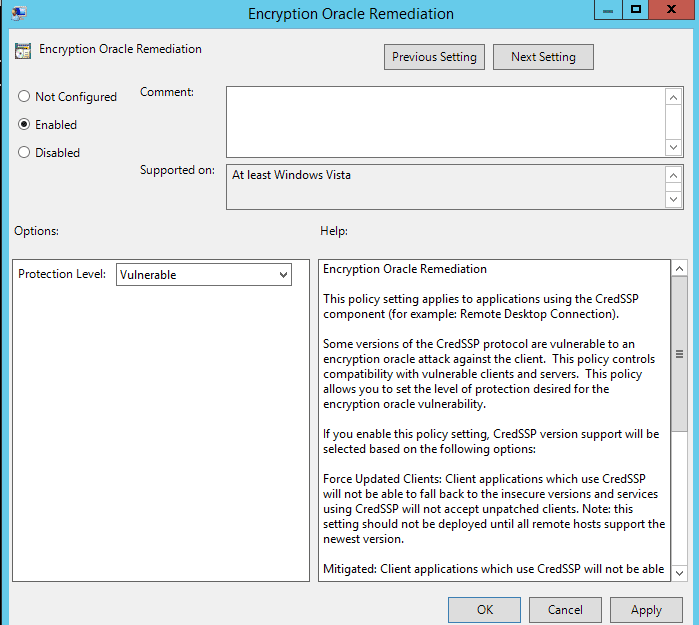Viewport: 699px width, 625px height.
Task: Apply the policy setting
Action: (x=646, y=609)
